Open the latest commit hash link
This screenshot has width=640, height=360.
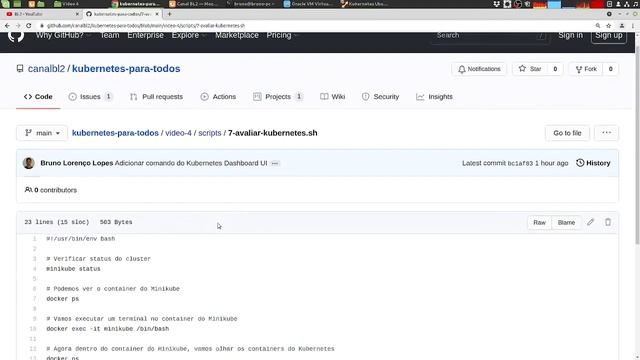point(520,163)
